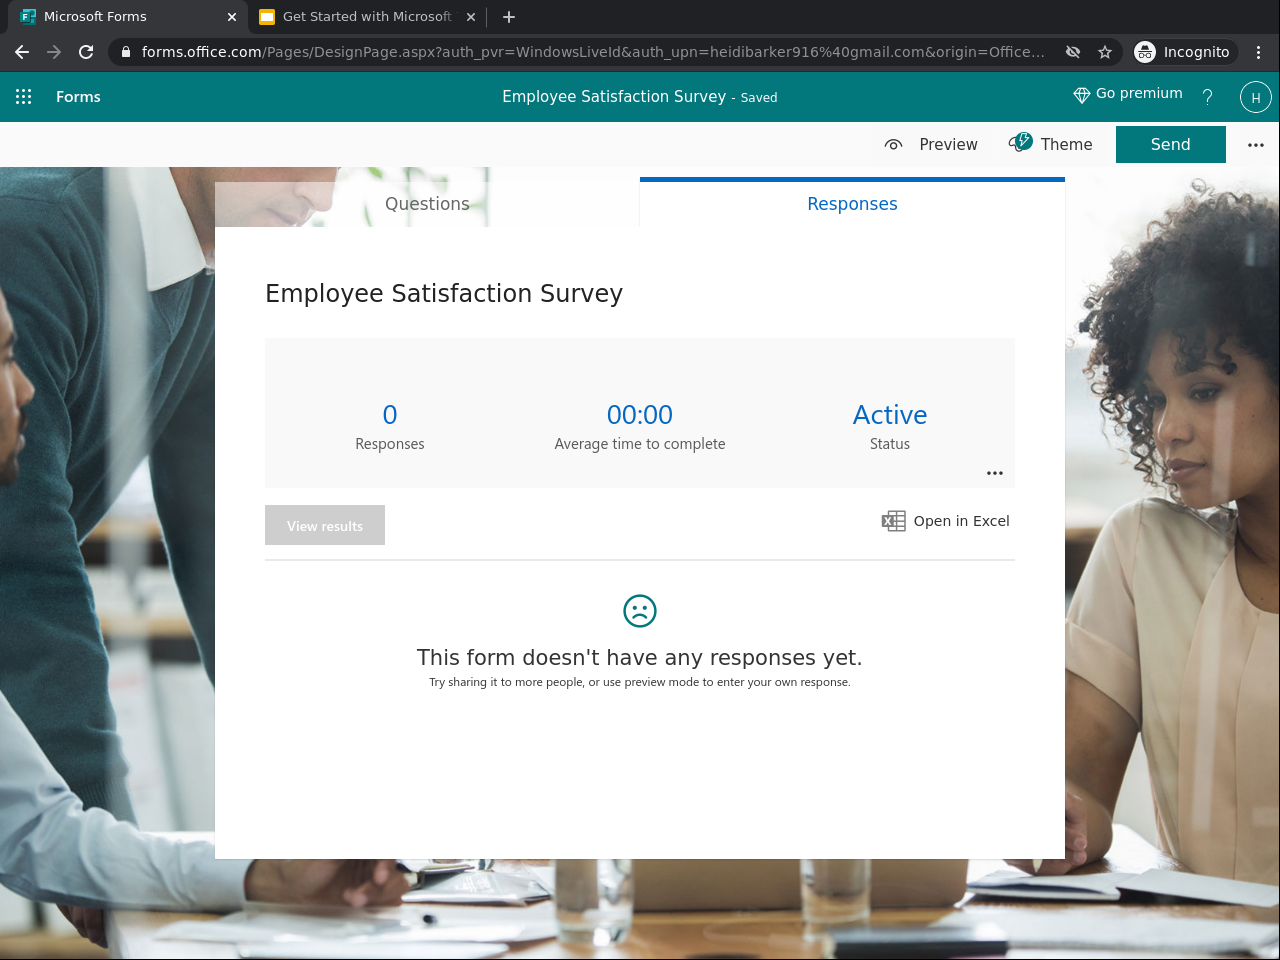Open the Help question mark icon
Screen dimensions: 1280x960
coord(1207,97)
